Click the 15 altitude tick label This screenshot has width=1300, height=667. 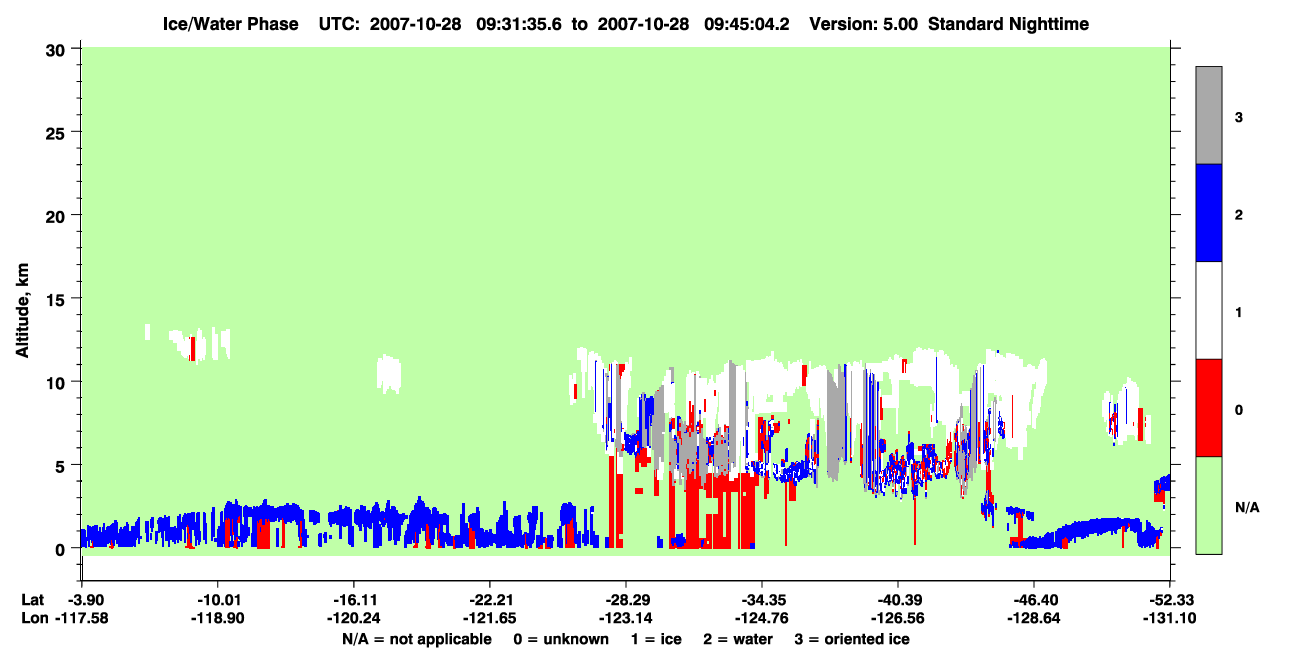click(x=55, y=299)
